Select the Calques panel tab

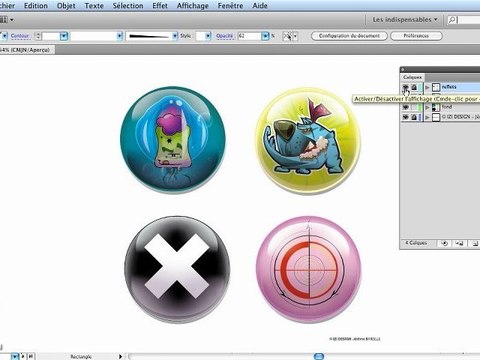[x=412, y=77]
